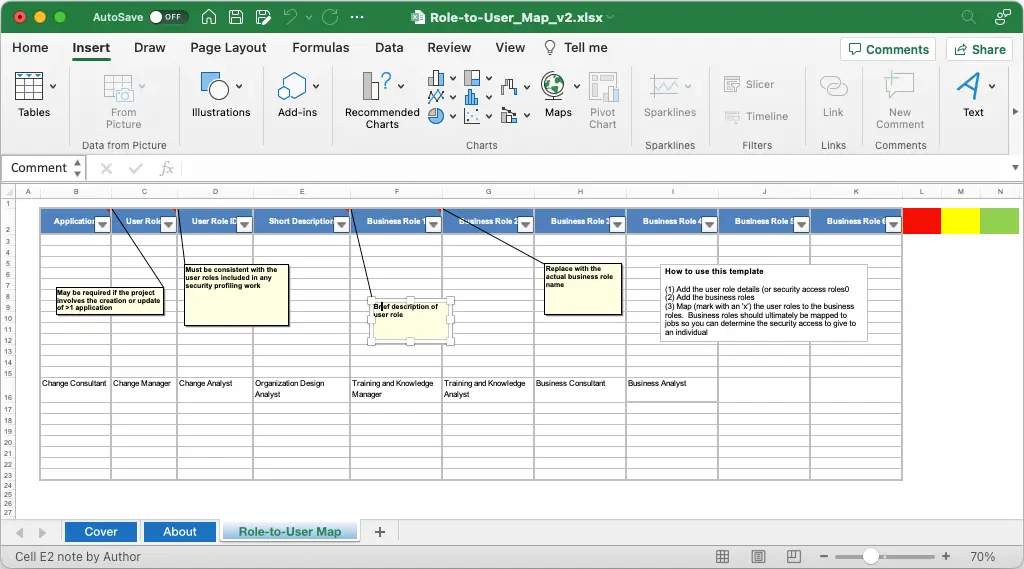
Task: Click the Pivot Chart button
Action: [x=603, y=101]
